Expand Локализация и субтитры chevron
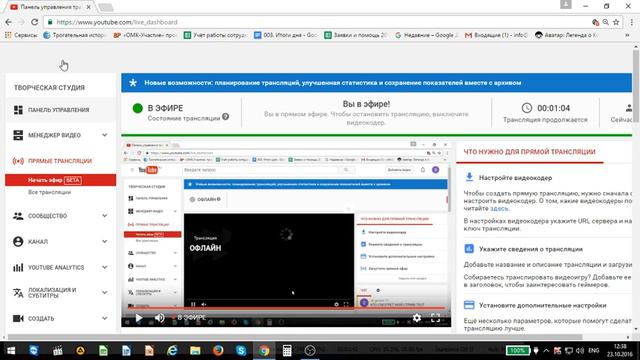Viewport: 640px width, 360px height. pos(105,293)
